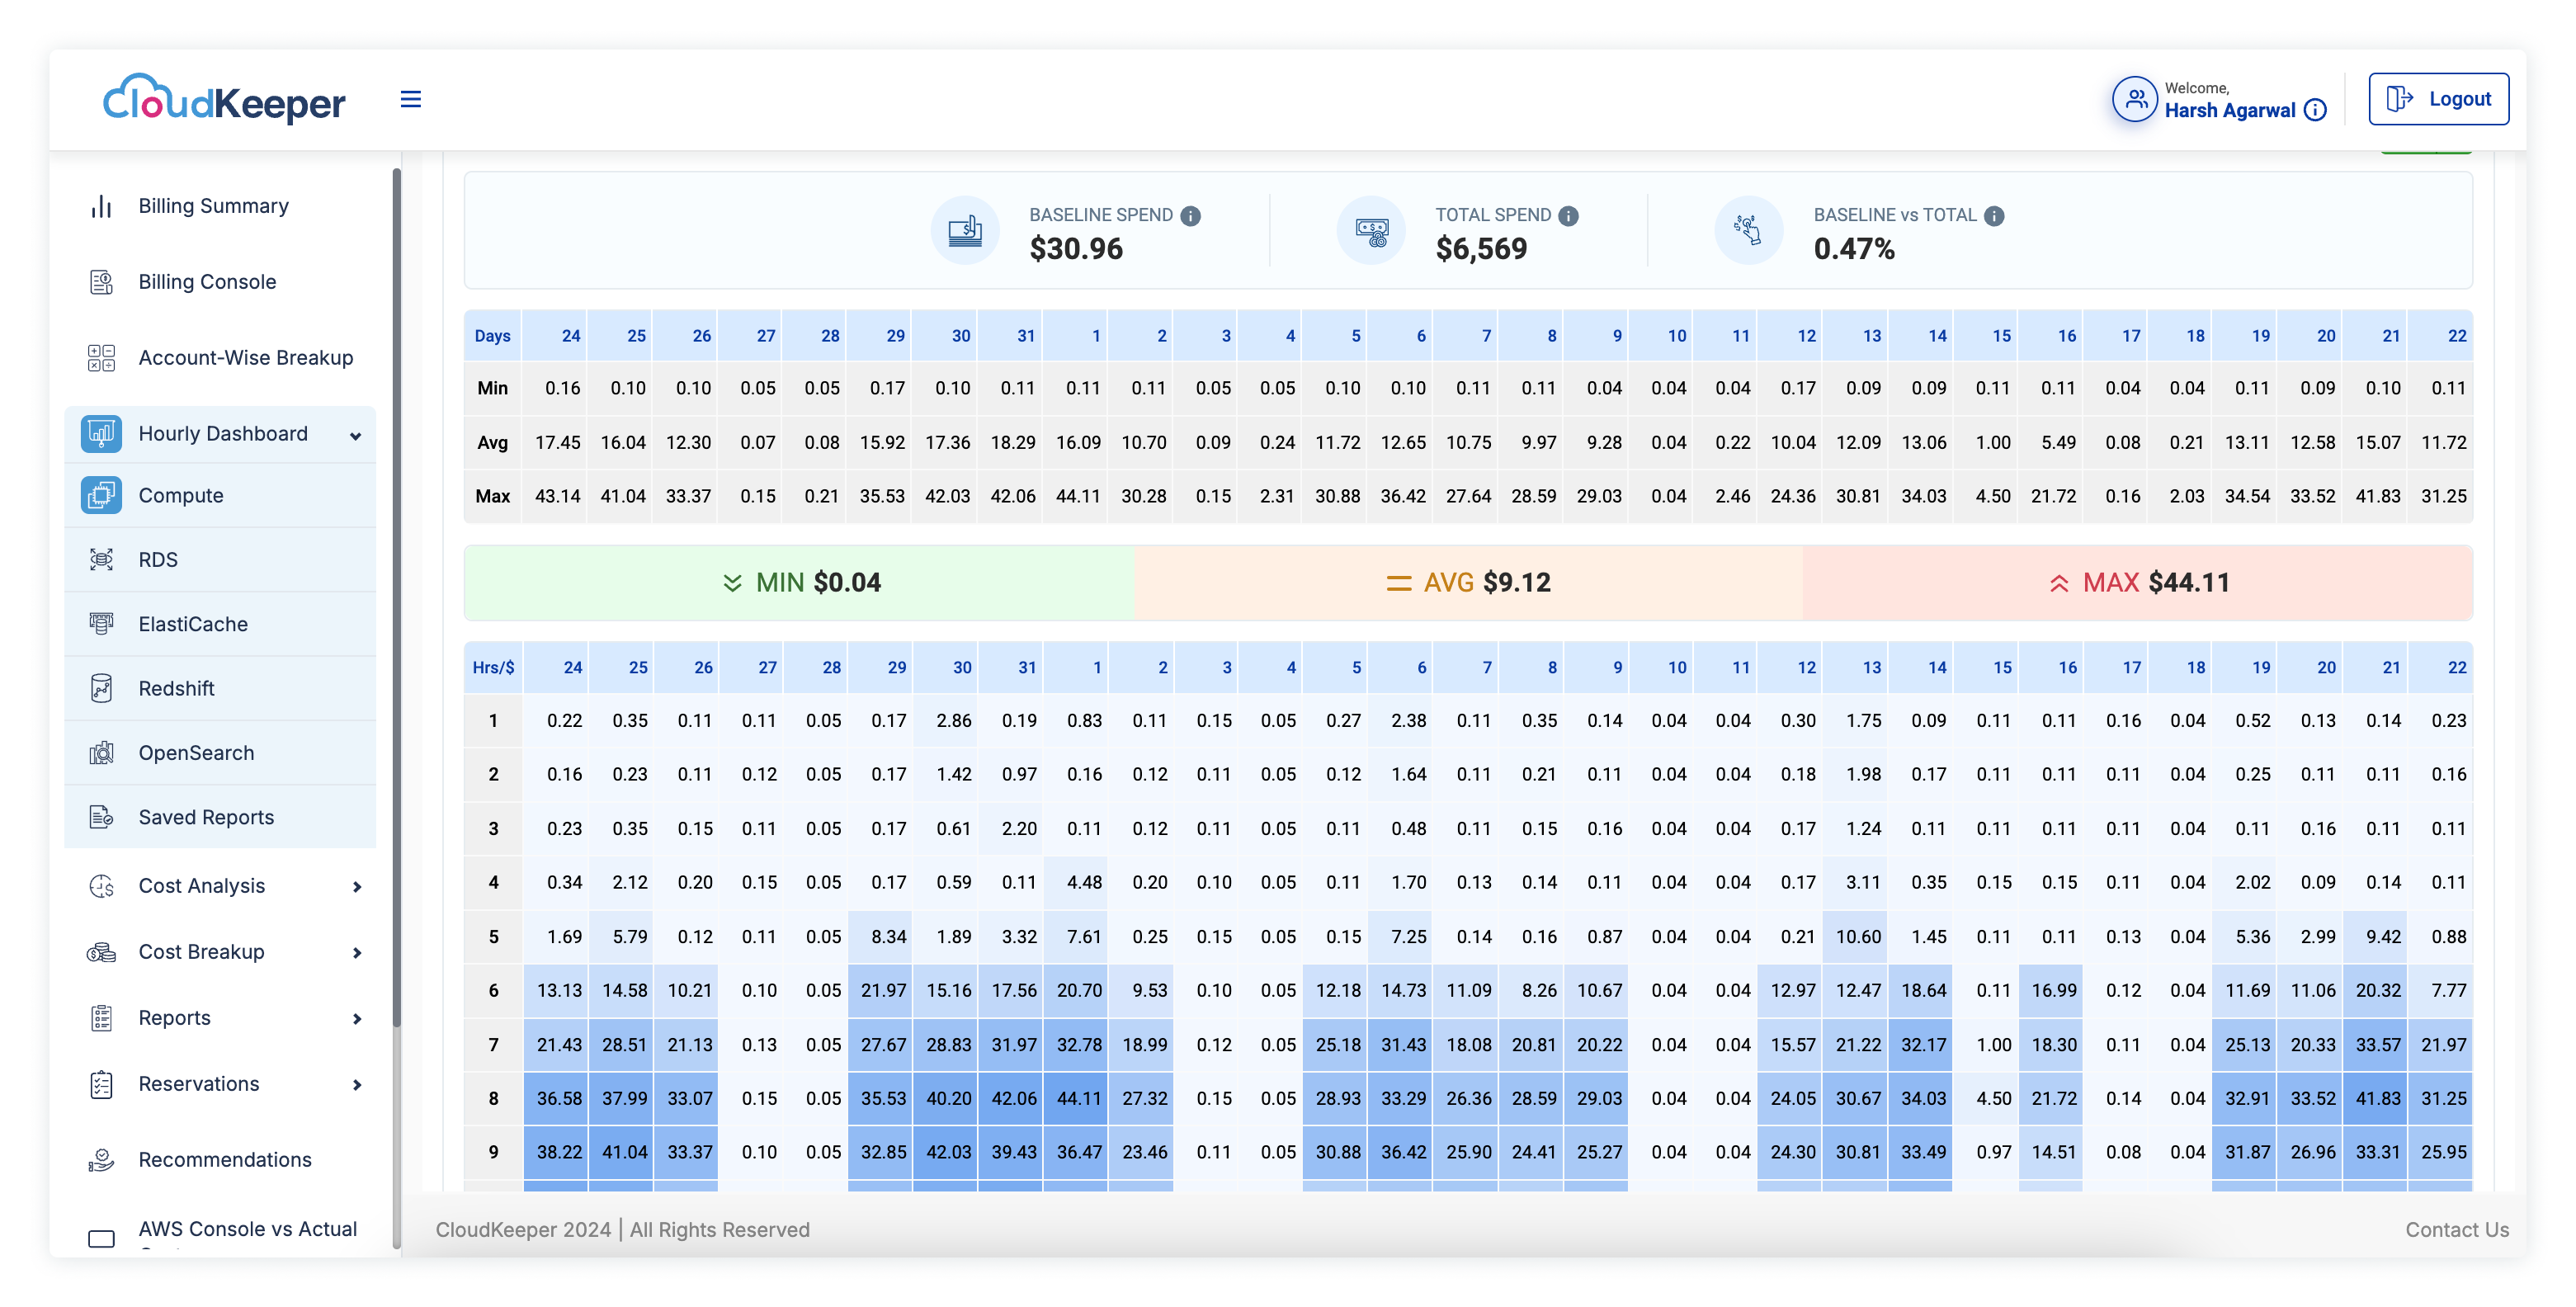Click the Contact Us link
This screenshot has width=2576, height=1307.
[2460, 1229]
